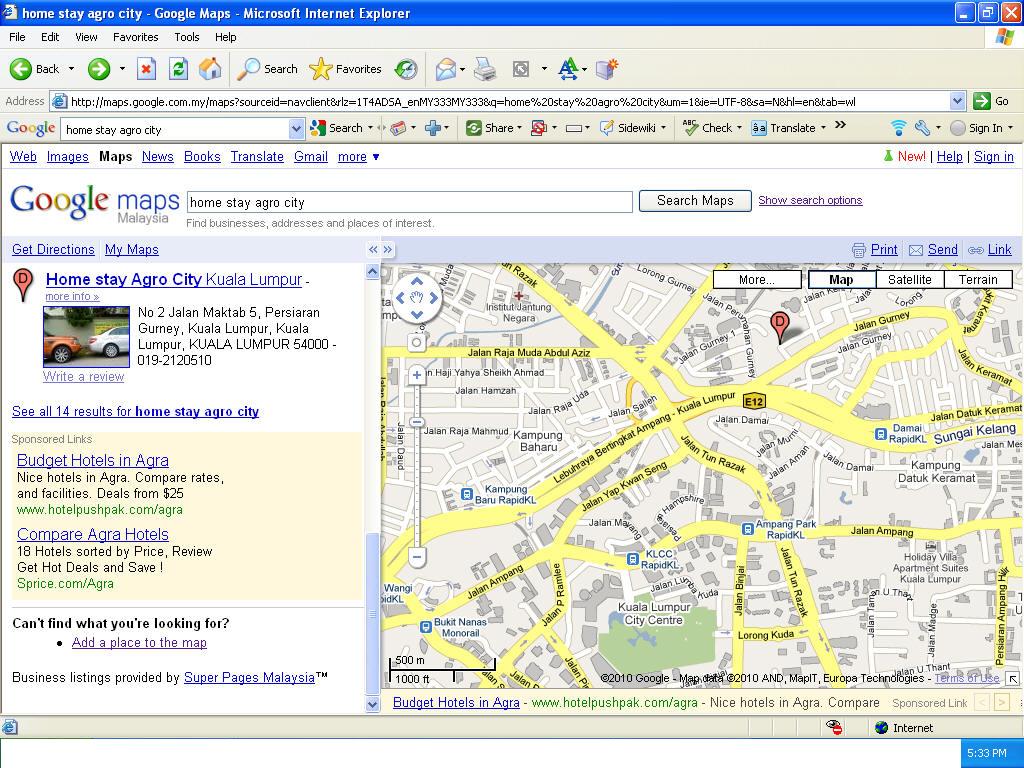
Task: Expand the More... map layers button
Action: 756,280
